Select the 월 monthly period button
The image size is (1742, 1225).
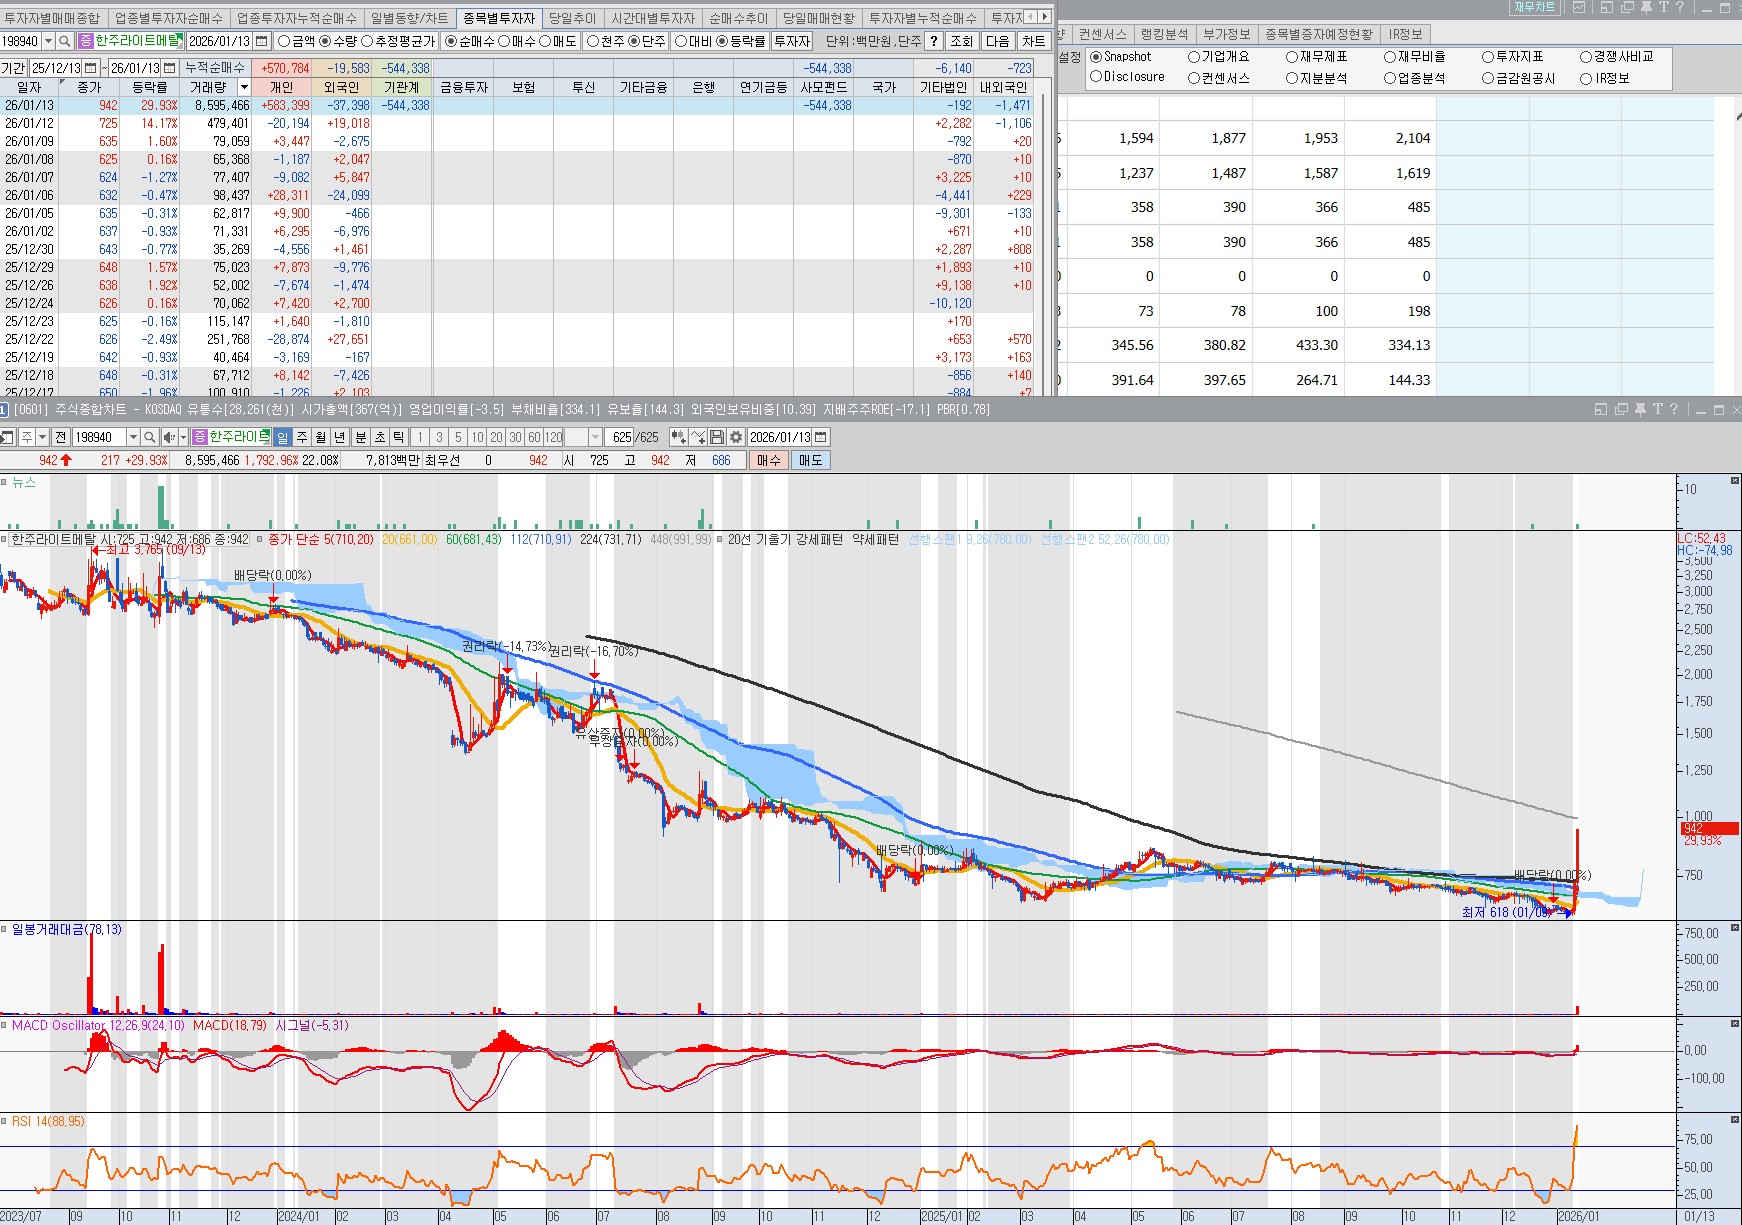coord(320,437)
